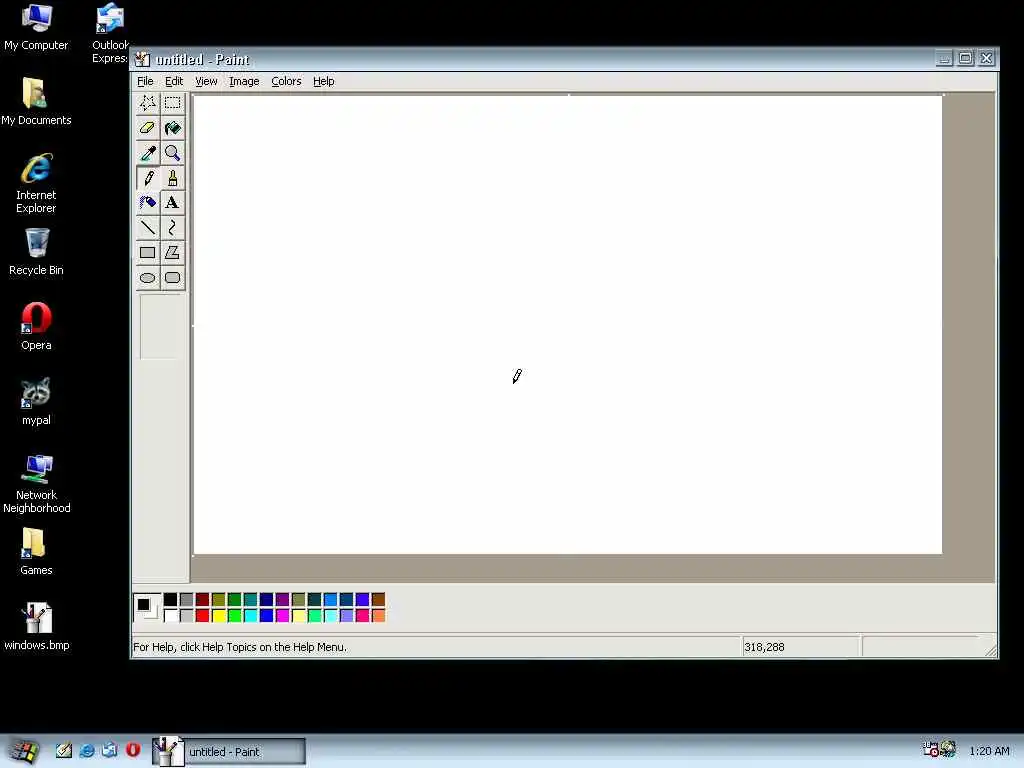1024x768 pixels.
Task: Select the Pencil tool
Action: point(148,178)
